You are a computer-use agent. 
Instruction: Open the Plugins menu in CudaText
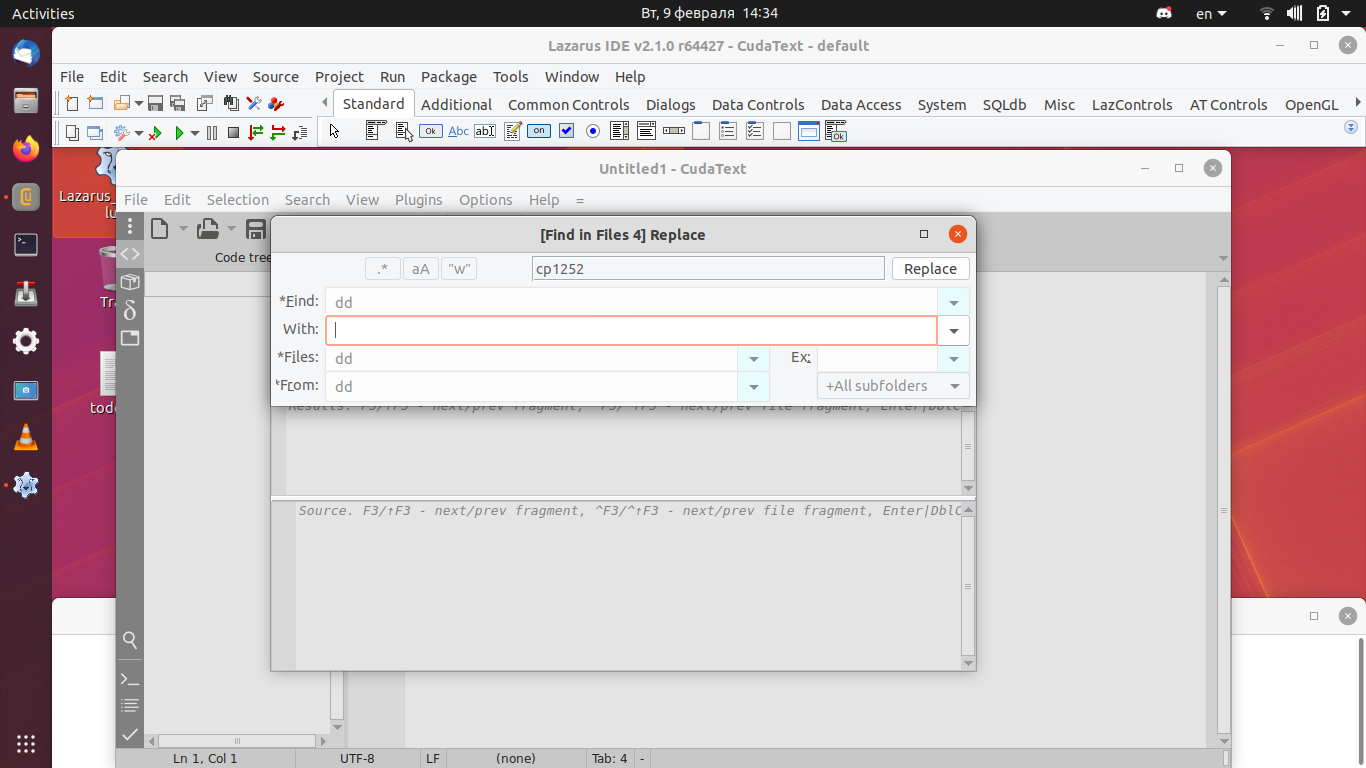pyautogui.click(x=418, y=200)
